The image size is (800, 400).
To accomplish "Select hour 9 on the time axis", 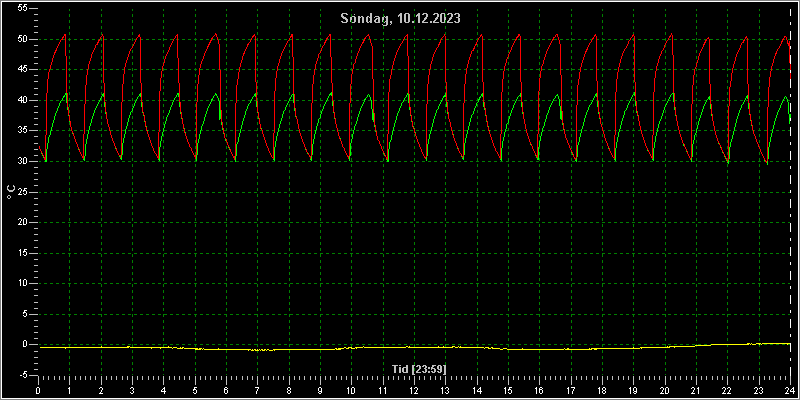I will point(320,391).
